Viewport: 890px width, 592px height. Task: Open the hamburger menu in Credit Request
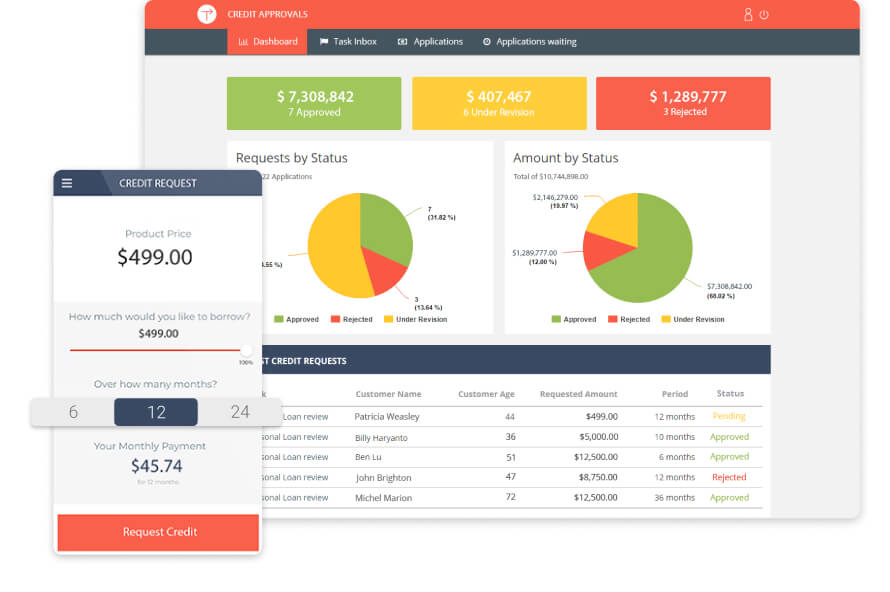(x=67, y=183)
